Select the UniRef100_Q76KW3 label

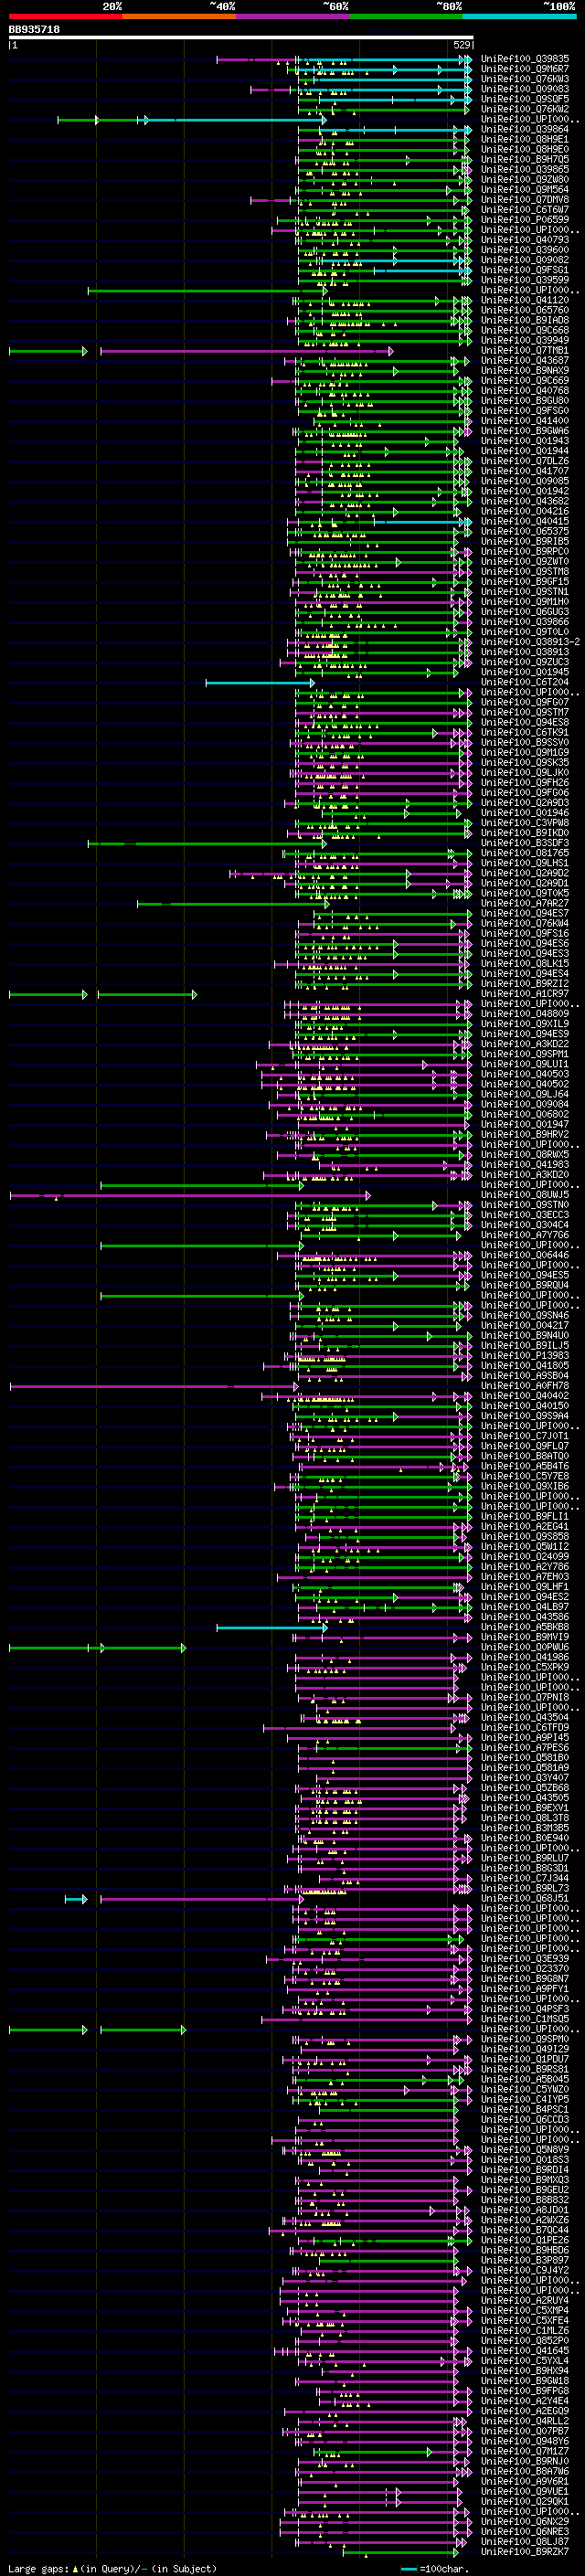[525, 79]
